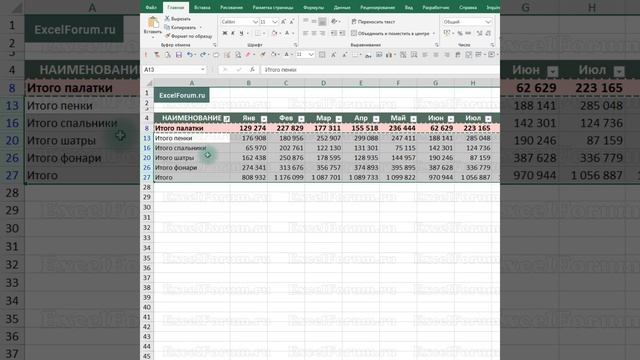Screen dimensions: 640x360
Task: Toggle Переносить текст wrap text
Action: tap(373, 22)
